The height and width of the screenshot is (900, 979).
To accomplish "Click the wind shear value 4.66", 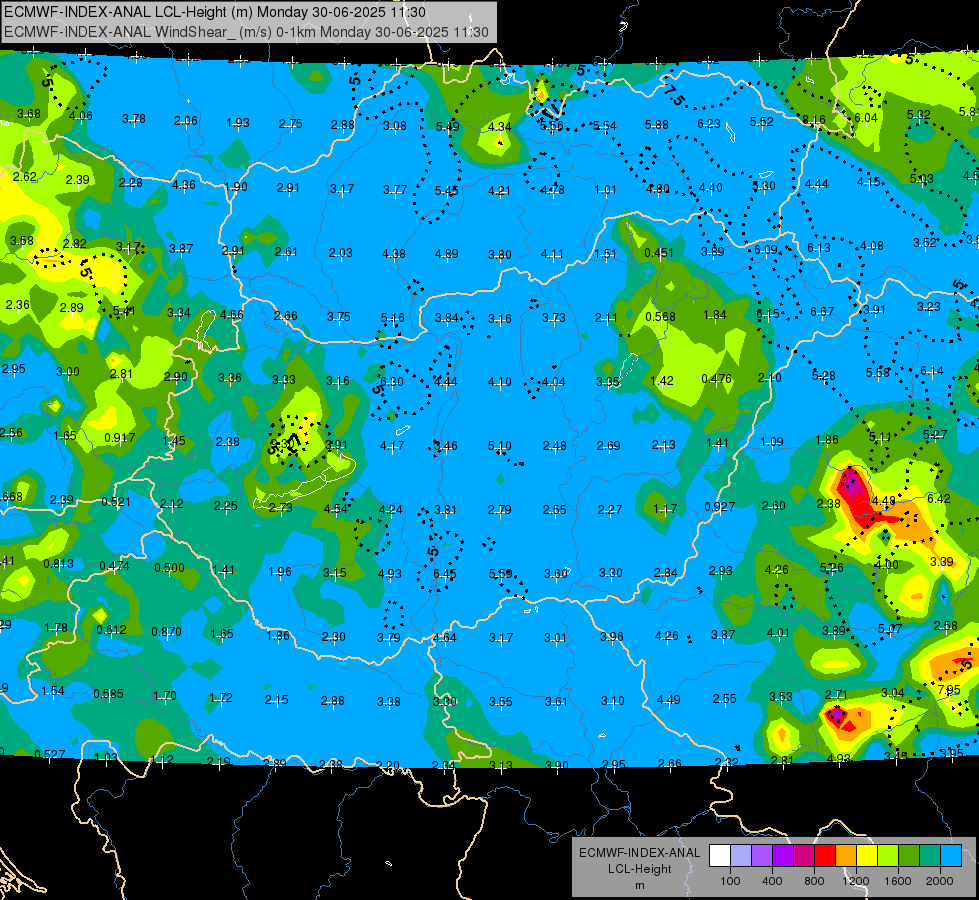I will point(232,315).
